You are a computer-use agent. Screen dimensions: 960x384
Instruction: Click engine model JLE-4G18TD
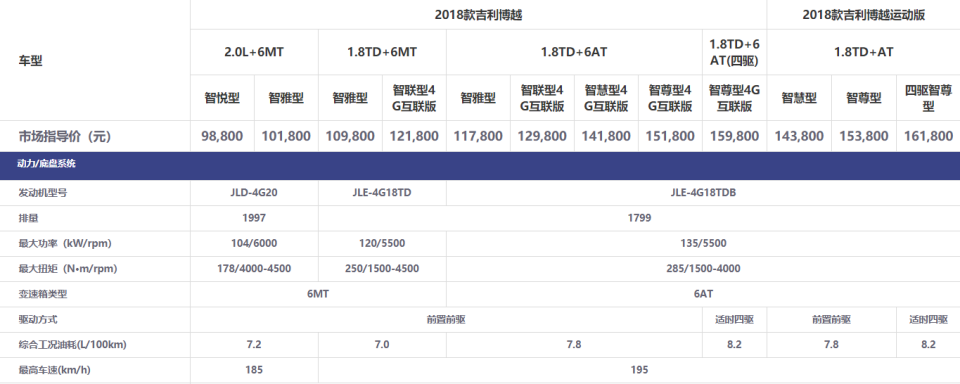pos(382,192)
